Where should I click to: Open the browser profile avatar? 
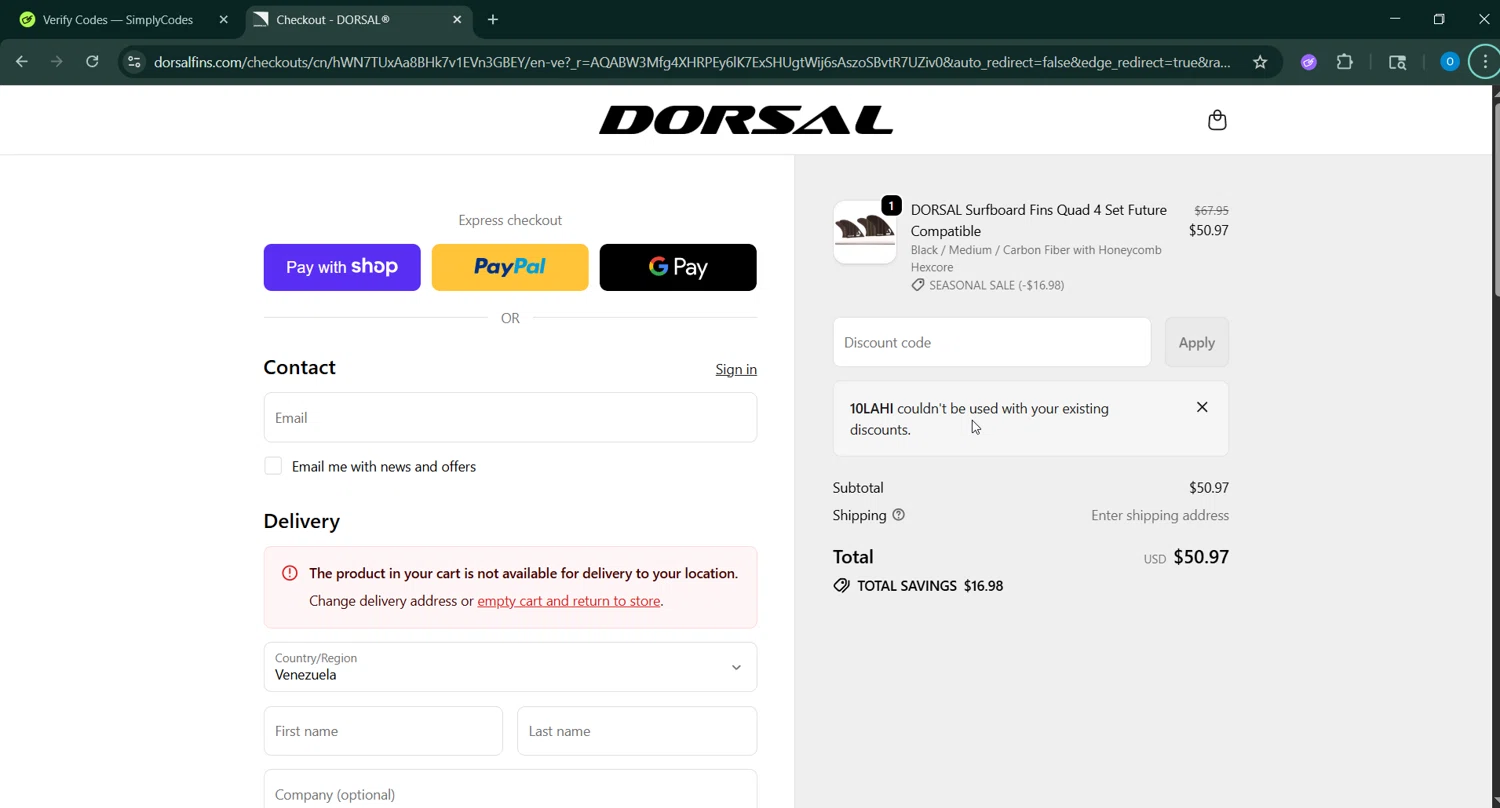1449,62
